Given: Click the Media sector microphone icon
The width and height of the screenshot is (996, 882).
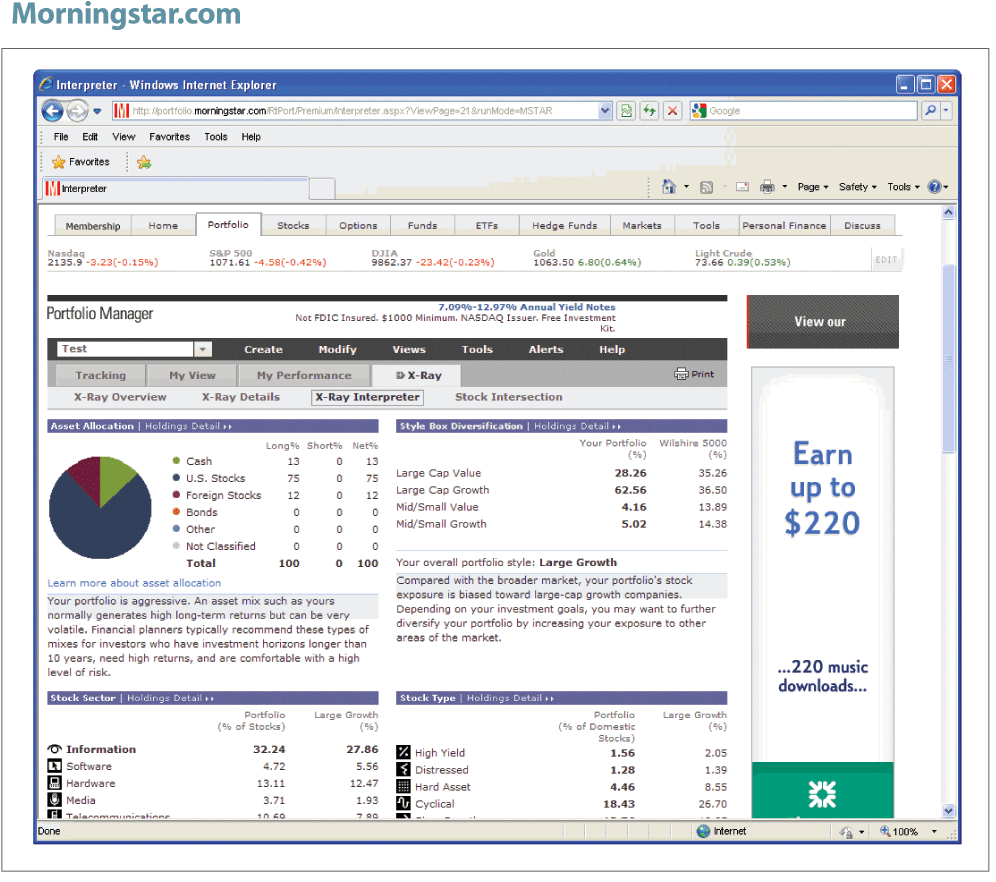Looking at the screenshot, I should point(55,800).
